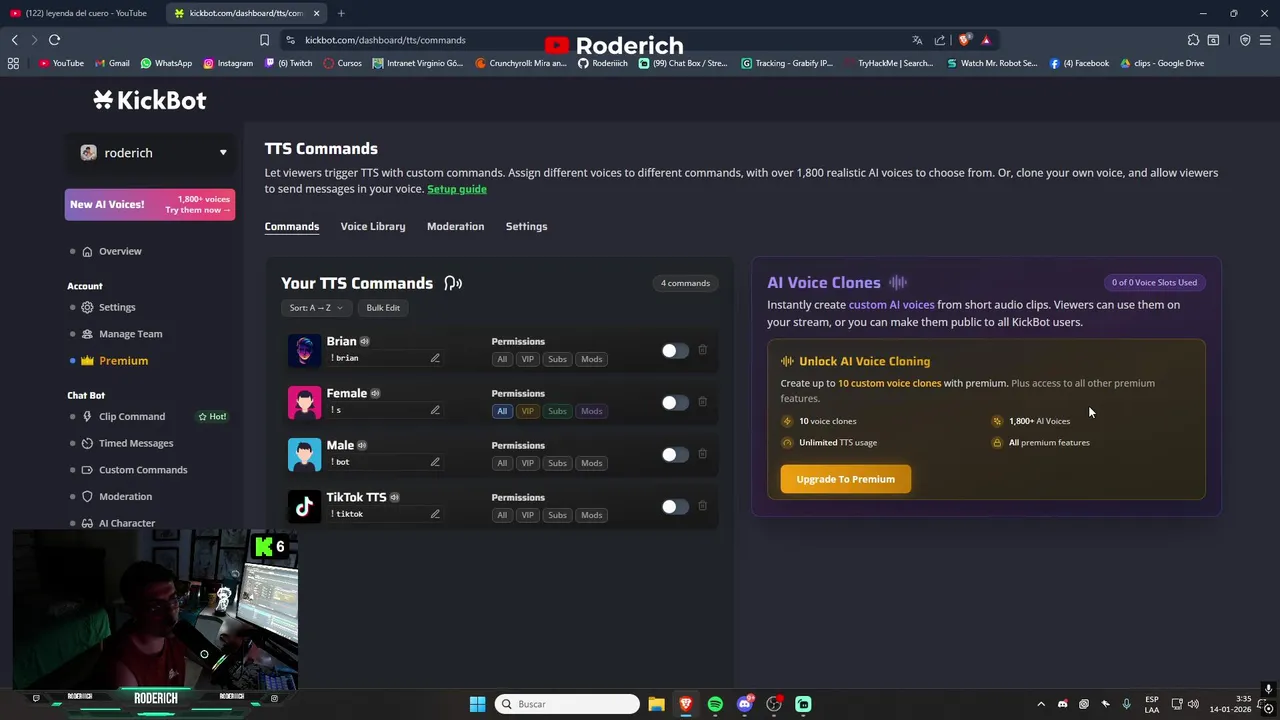Viewport: 1280px width, 720px height.
Task: Enable the TikTok TTS command toggle
Action: click(x=675, y=507)
